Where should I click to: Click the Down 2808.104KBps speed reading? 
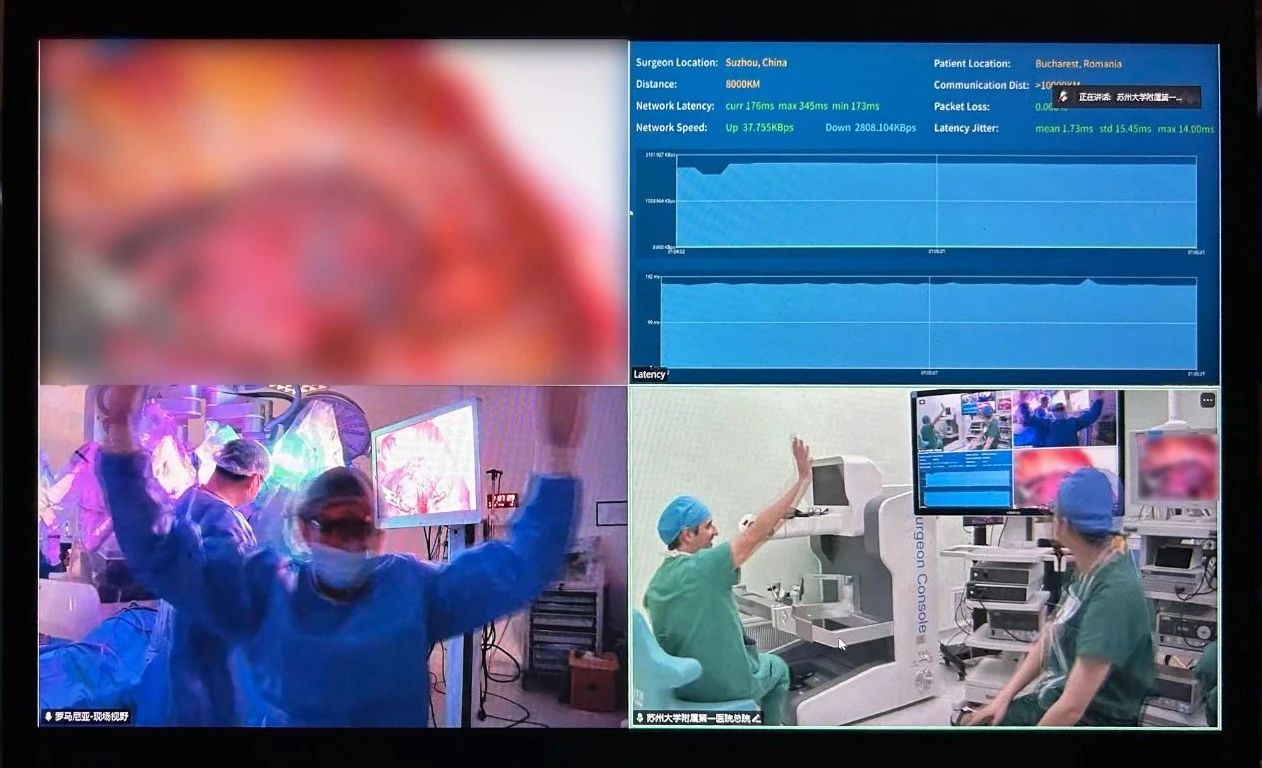tap(870, 128)
